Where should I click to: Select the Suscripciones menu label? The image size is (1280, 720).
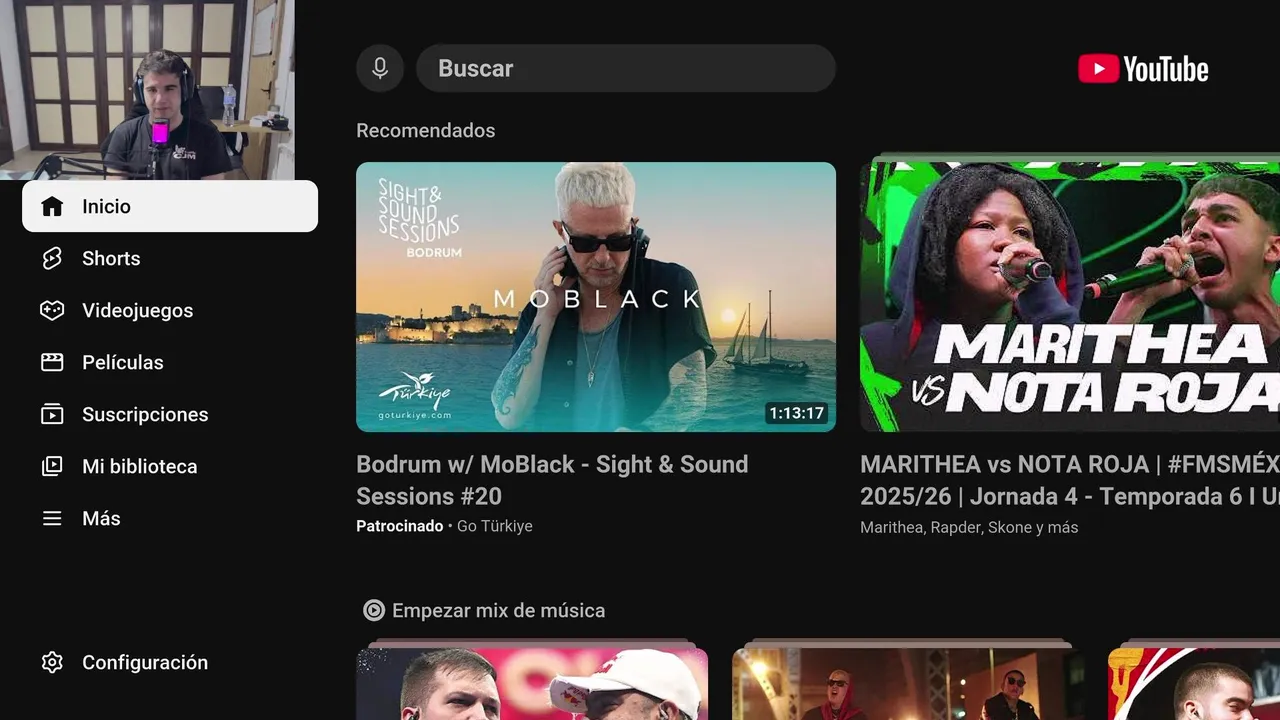coord(145,414)
